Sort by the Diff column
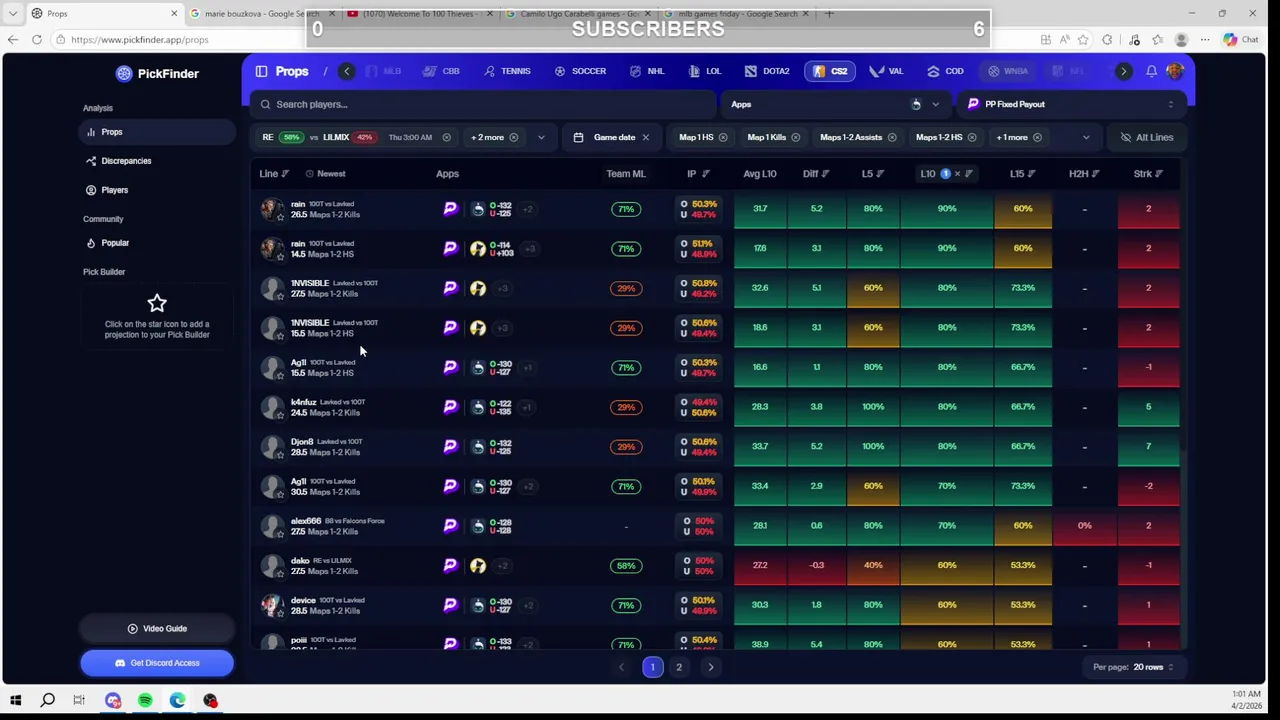Viewport: 1280px width, 720px height. (x=815, y=174)
